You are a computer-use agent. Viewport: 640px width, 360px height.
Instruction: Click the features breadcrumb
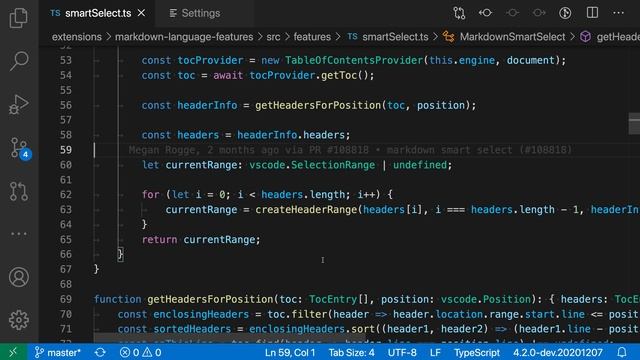click(312, 37)
